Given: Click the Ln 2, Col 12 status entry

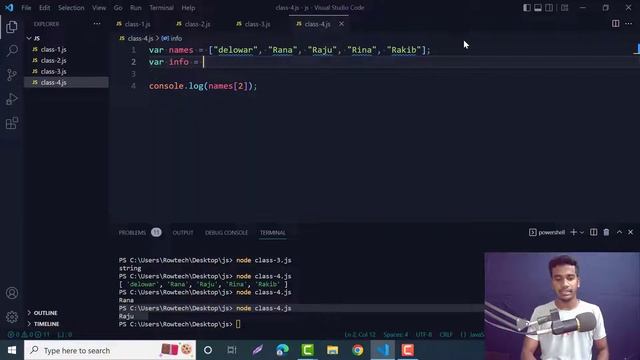Looking at the screenshot, I should pos(360,335).
